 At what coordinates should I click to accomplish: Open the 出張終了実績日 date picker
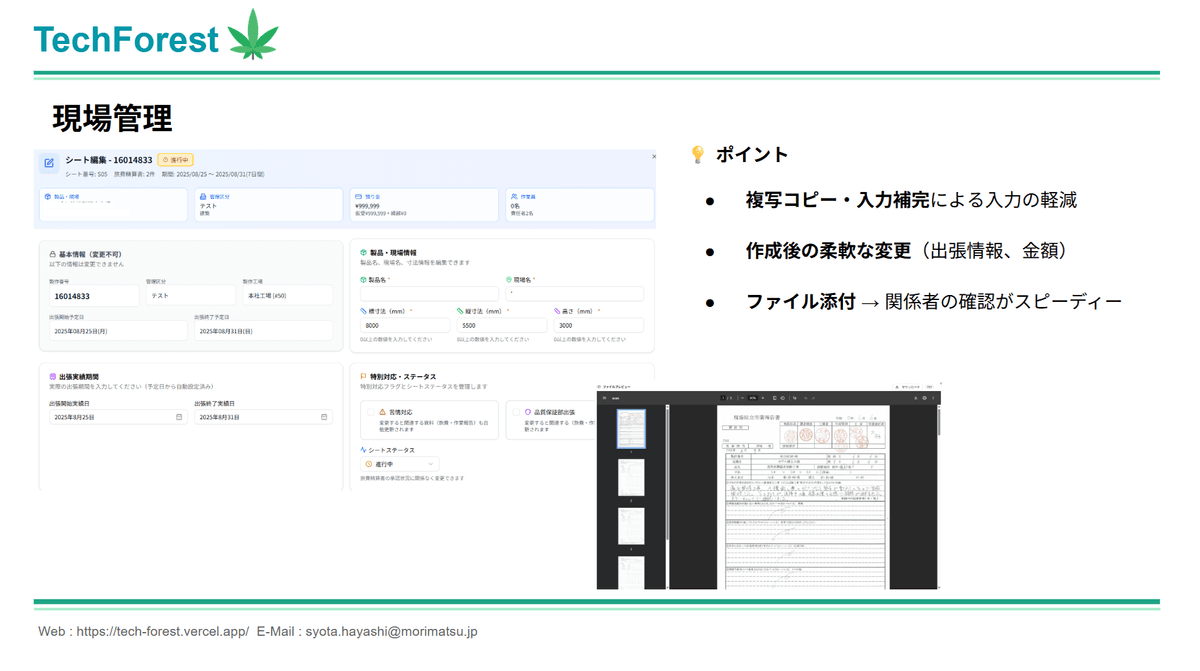[x=323, y=417]
